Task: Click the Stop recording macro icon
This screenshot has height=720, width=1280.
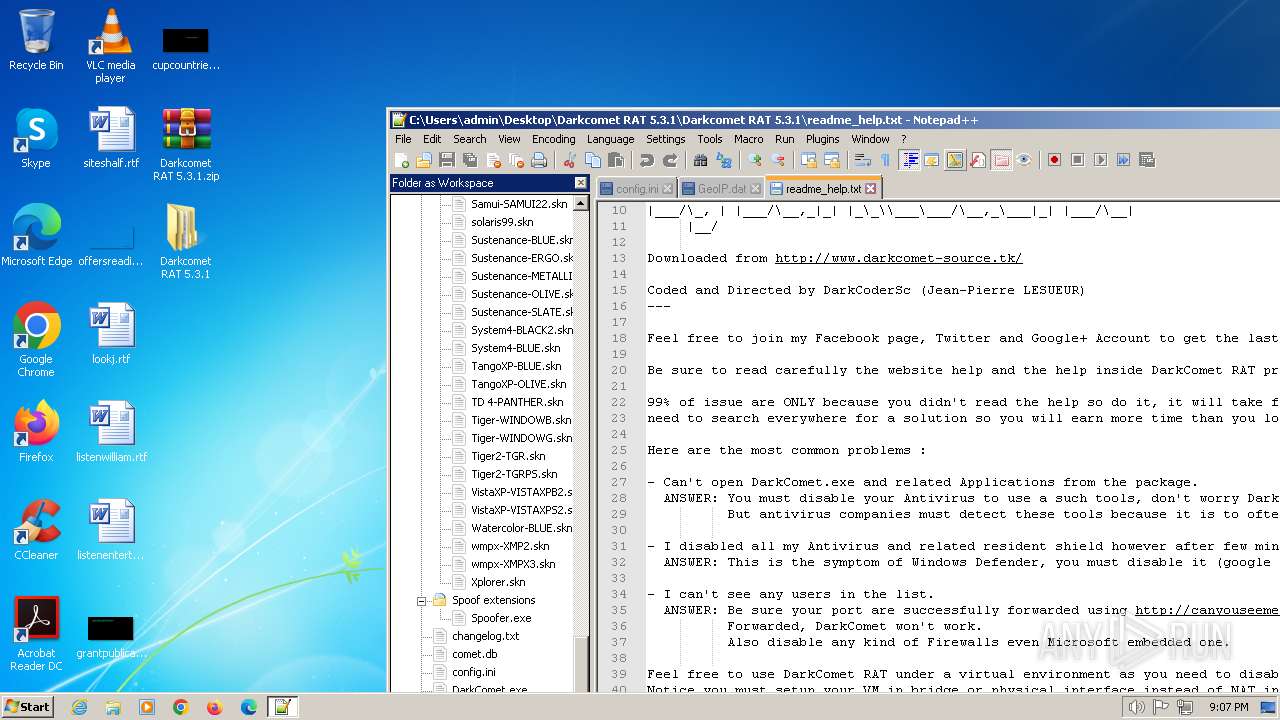Action: [1077, 160]
